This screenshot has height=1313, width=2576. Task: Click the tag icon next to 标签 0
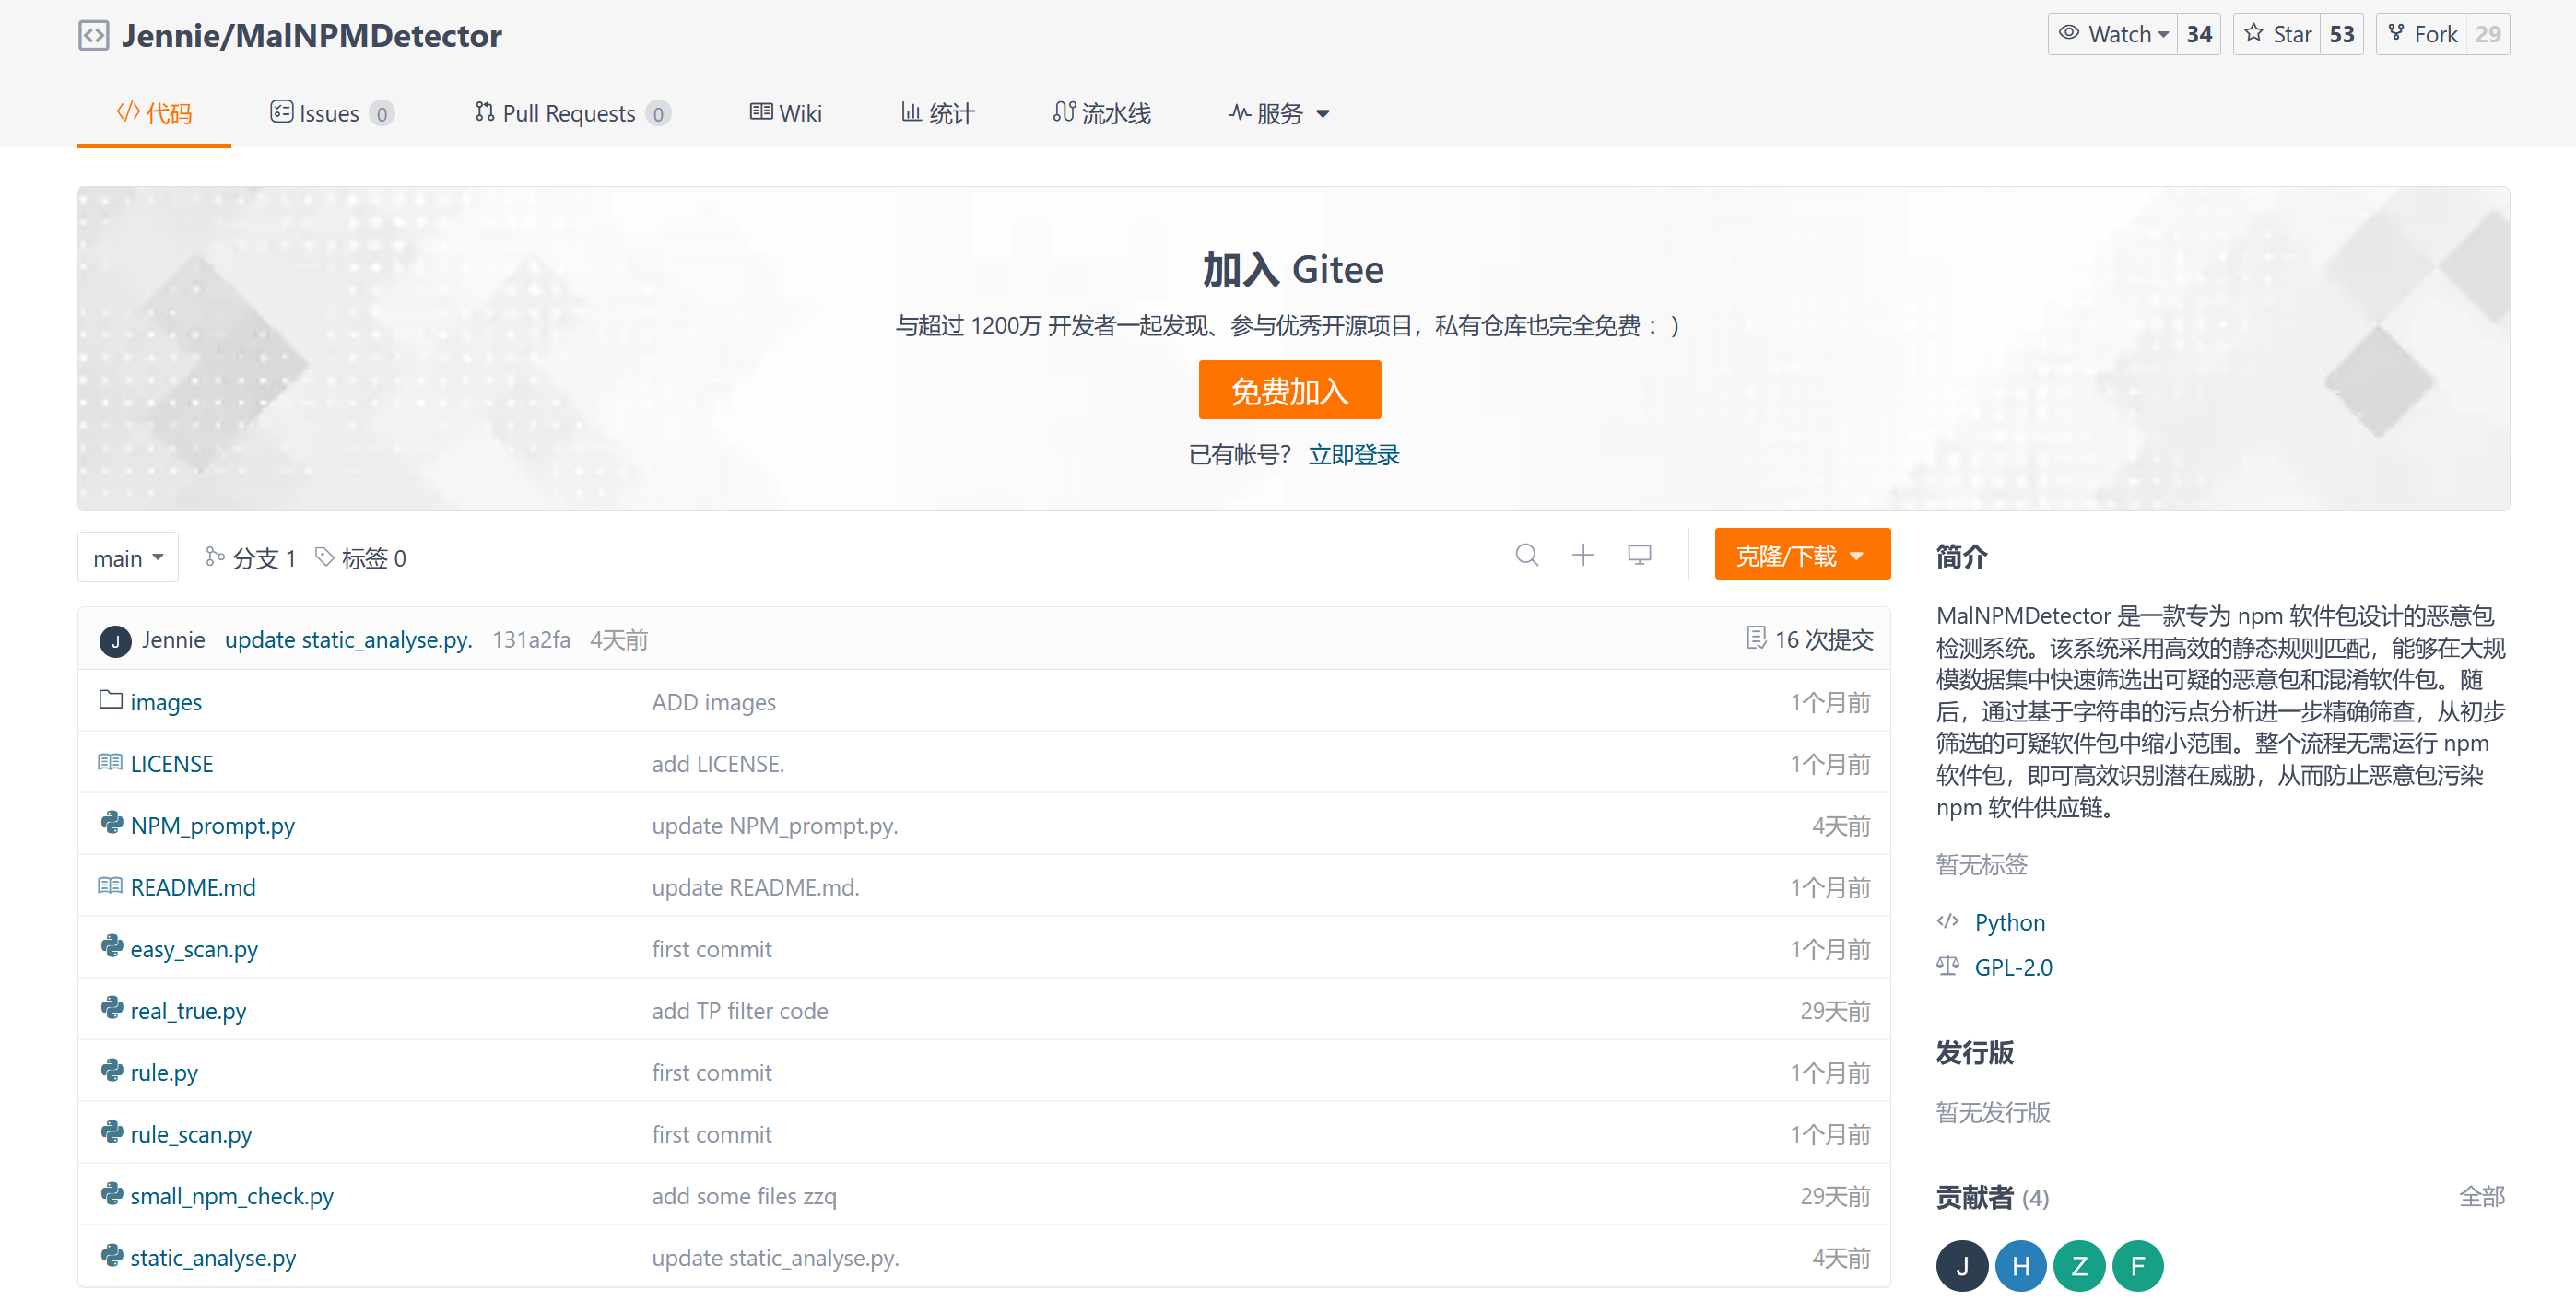(x=324, y=556)
